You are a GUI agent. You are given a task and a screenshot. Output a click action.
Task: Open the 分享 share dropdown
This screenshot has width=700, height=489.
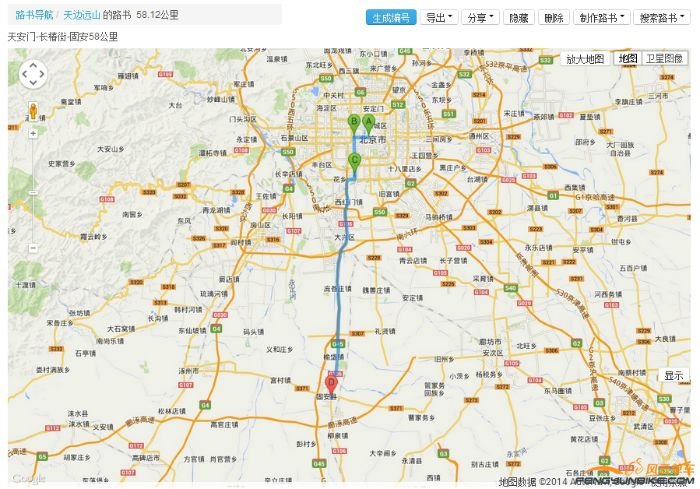(480, 18)
